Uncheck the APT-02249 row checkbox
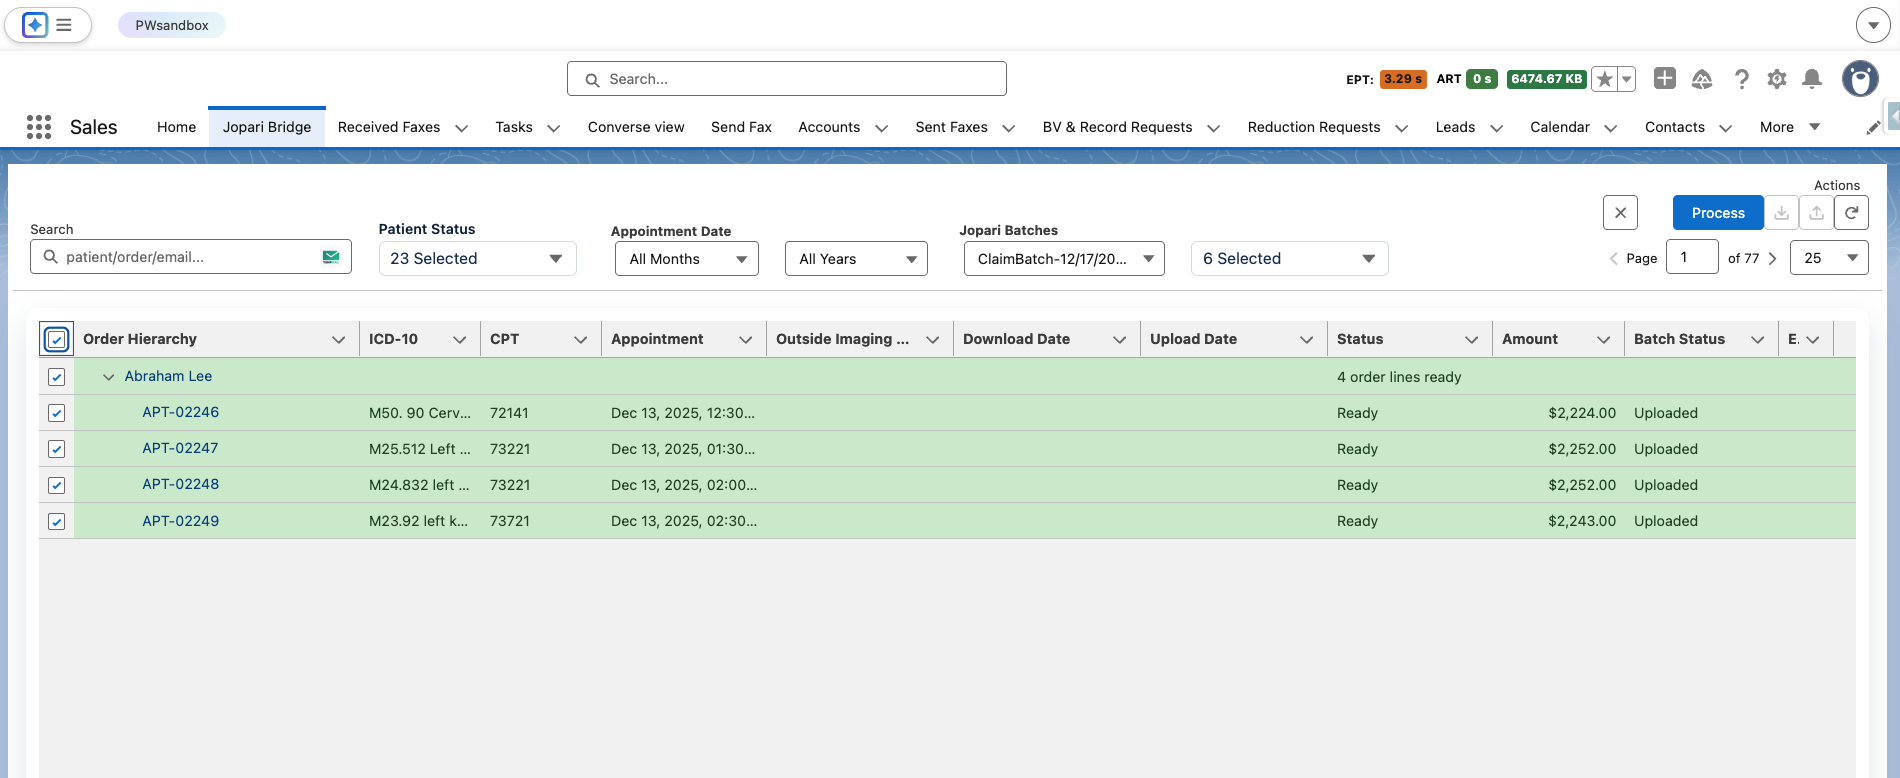Image resolution: width=1900 pixels, height=778 pixels. coord(57,521)
